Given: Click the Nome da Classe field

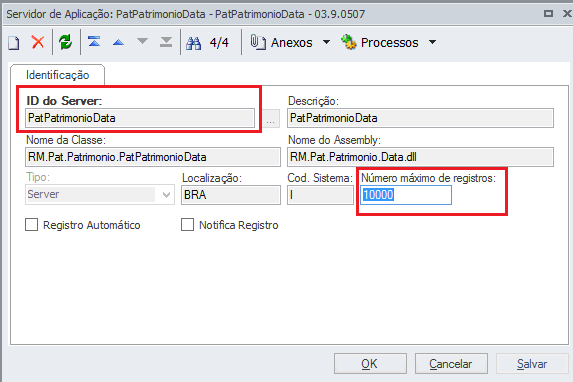Looking at the screenshot, I should pos(153,157).
